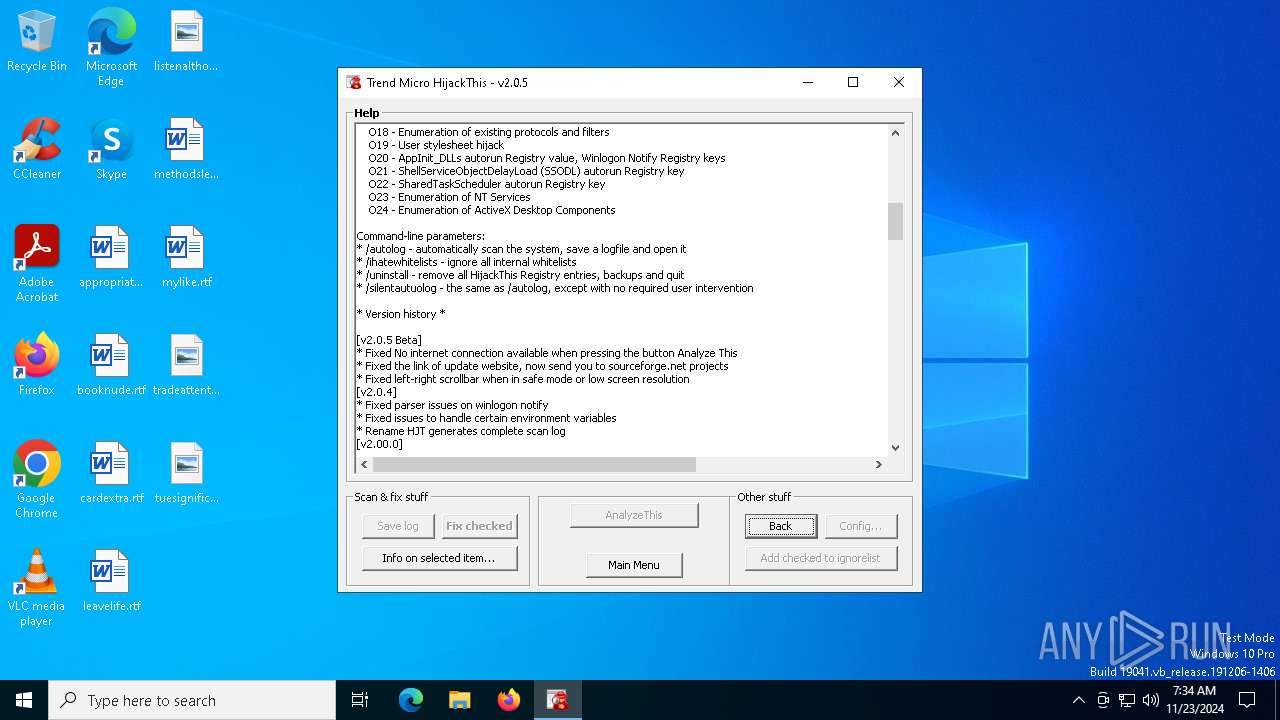Click the '/autolog' command-line parameter line

(x=522, y=249)
